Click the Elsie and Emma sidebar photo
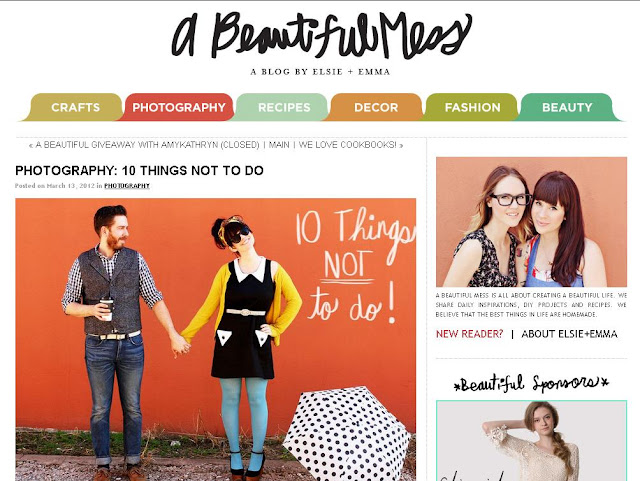 pyautogui.click(x=531, y=222)
